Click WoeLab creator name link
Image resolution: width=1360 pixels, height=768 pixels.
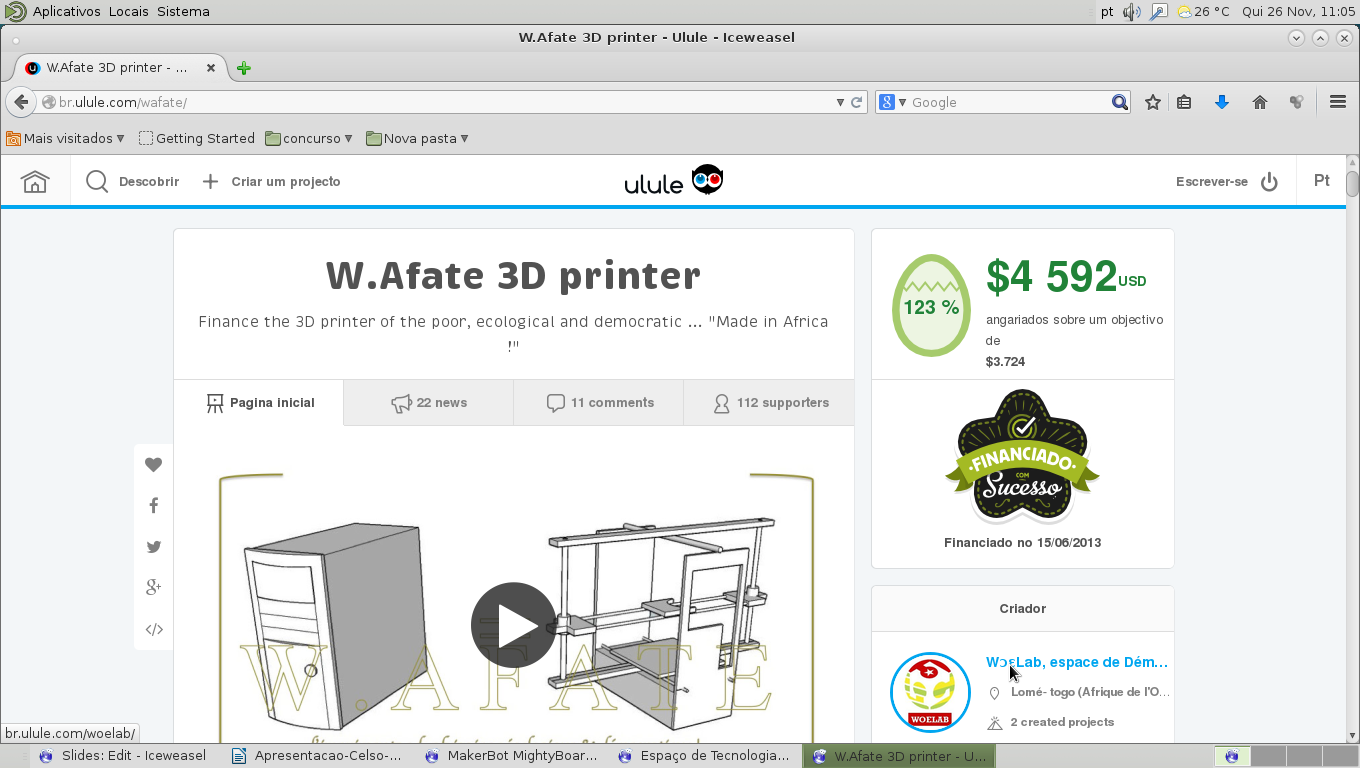click(x=1077, y=662)
